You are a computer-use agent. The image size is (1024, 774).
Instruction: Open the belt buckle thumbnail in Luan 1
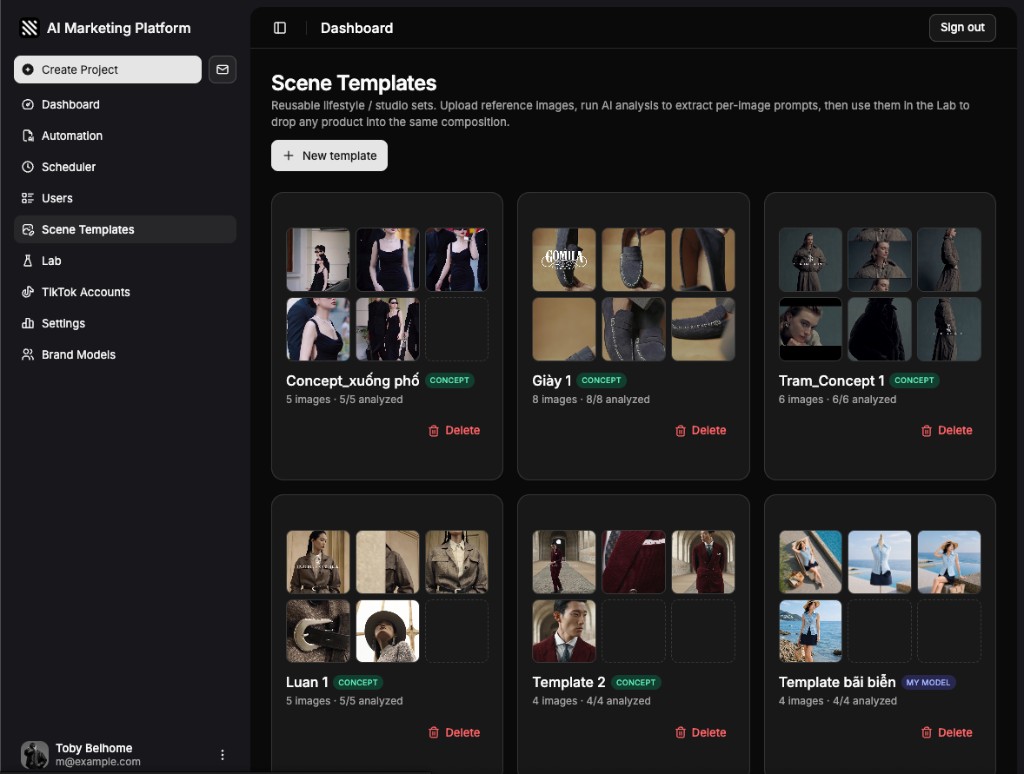tap(318, 631)
